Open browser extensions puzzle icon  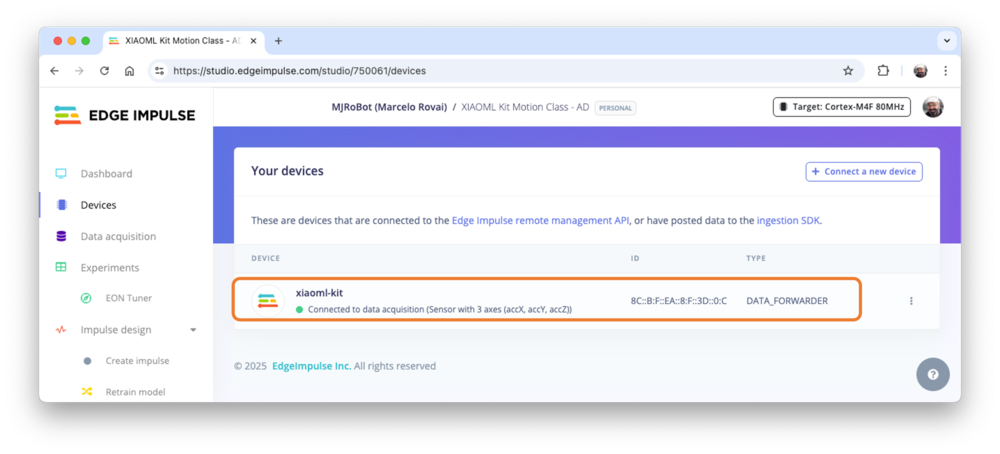click(883, 71)
